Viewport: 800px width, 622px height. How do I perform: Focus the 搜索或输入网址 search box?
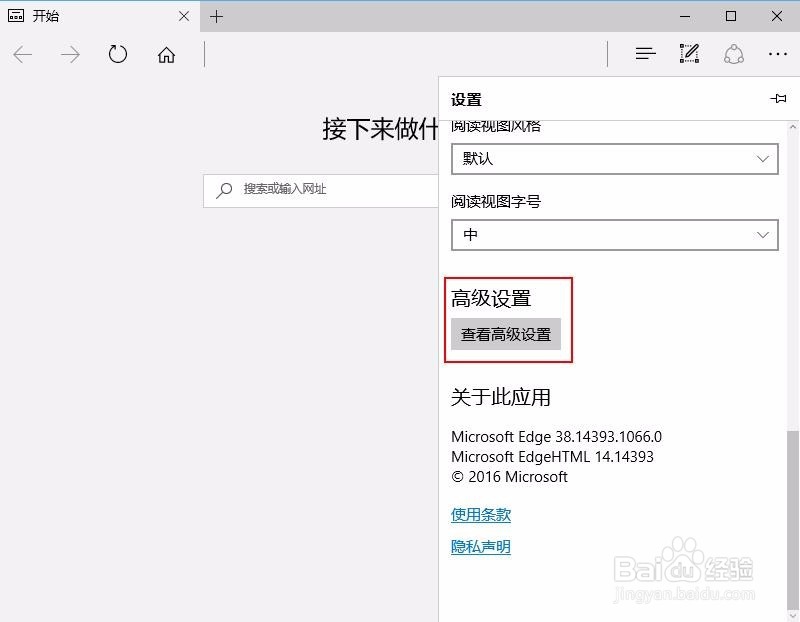point(321,191)
